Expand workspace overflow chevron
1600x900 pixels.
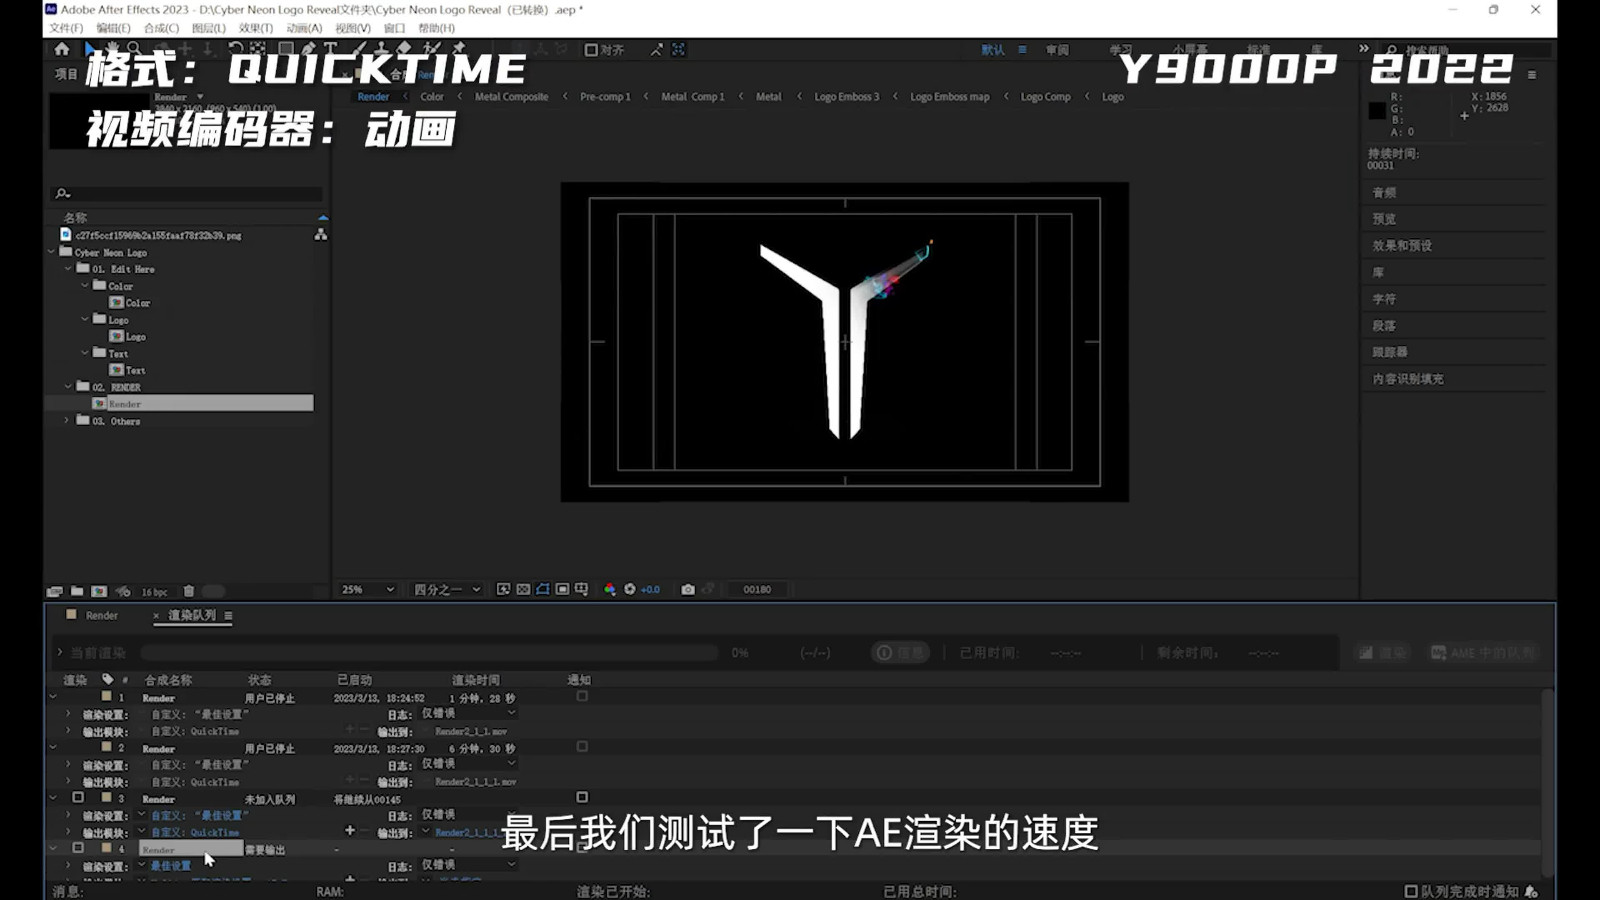pos(1363,48)
